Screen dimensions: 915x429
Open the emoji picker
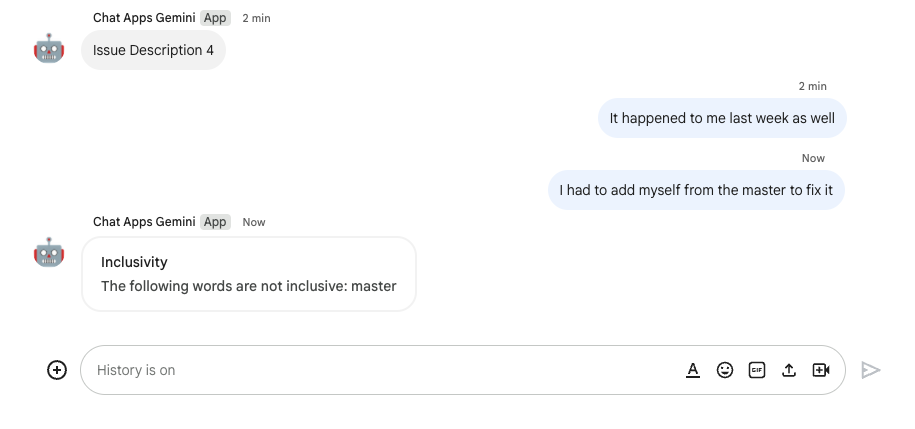(x=725, y=370)
